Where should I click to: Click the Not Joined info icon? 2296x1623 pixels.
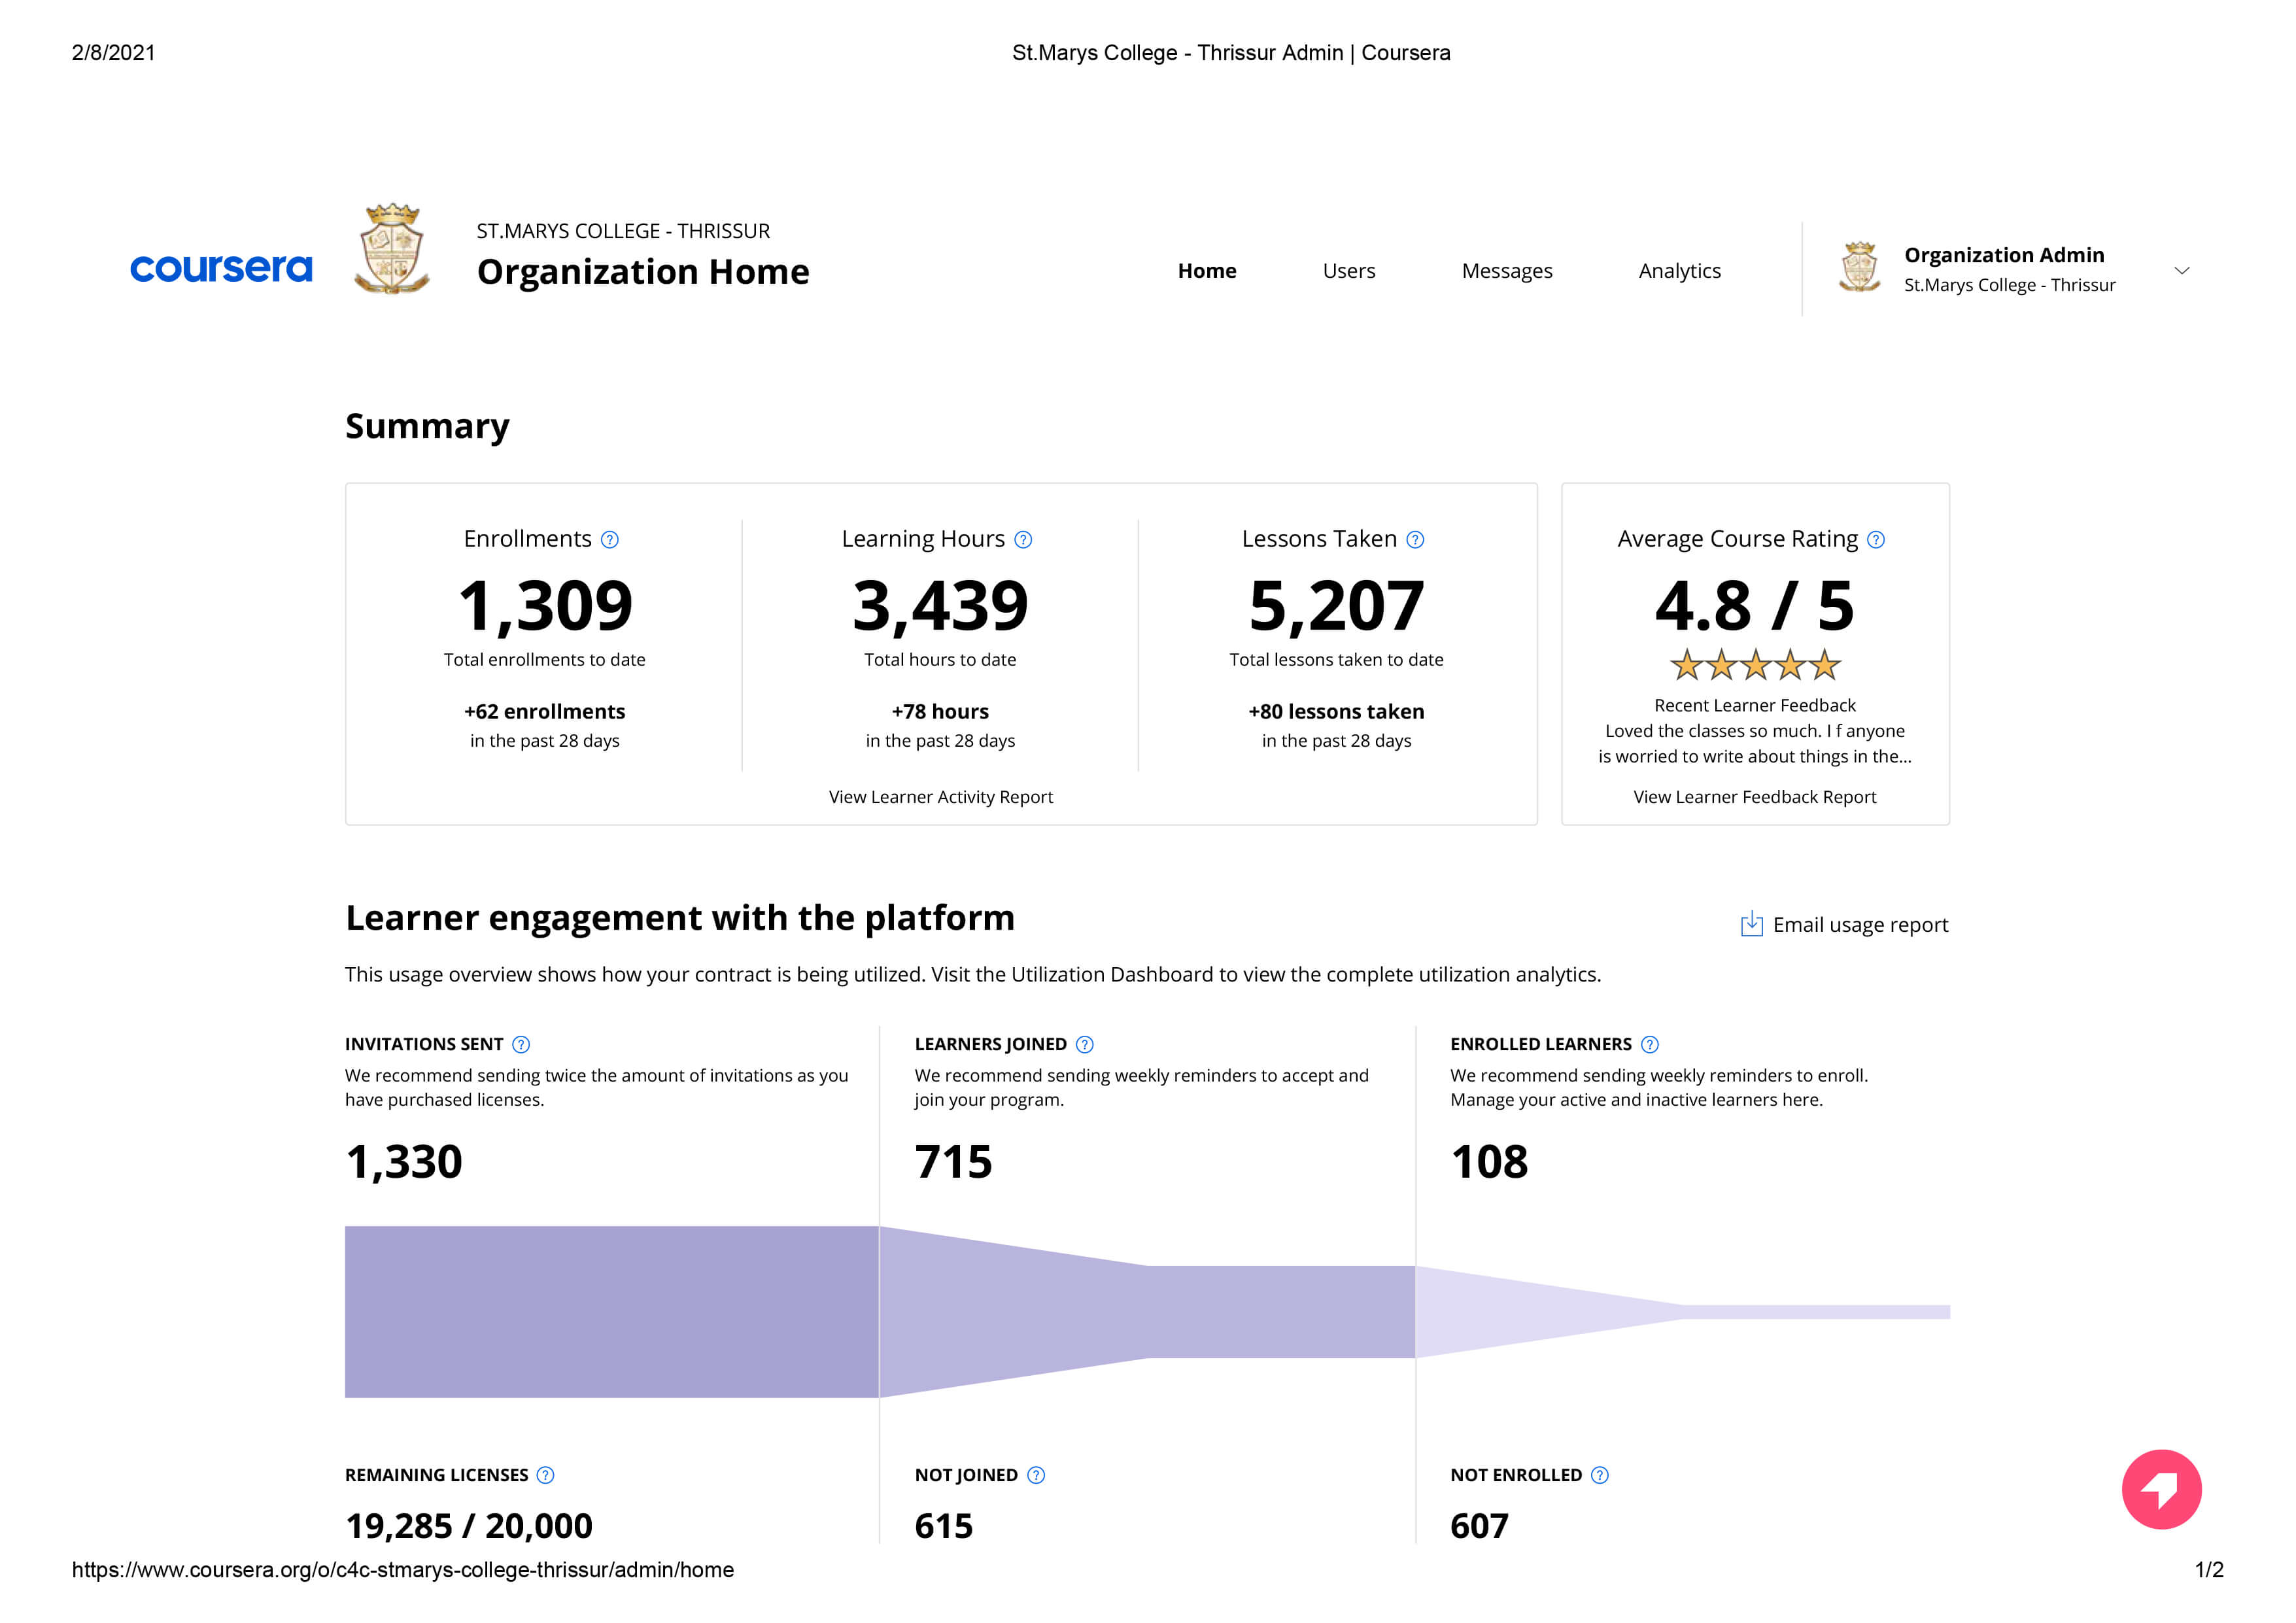point(1036,1475)
